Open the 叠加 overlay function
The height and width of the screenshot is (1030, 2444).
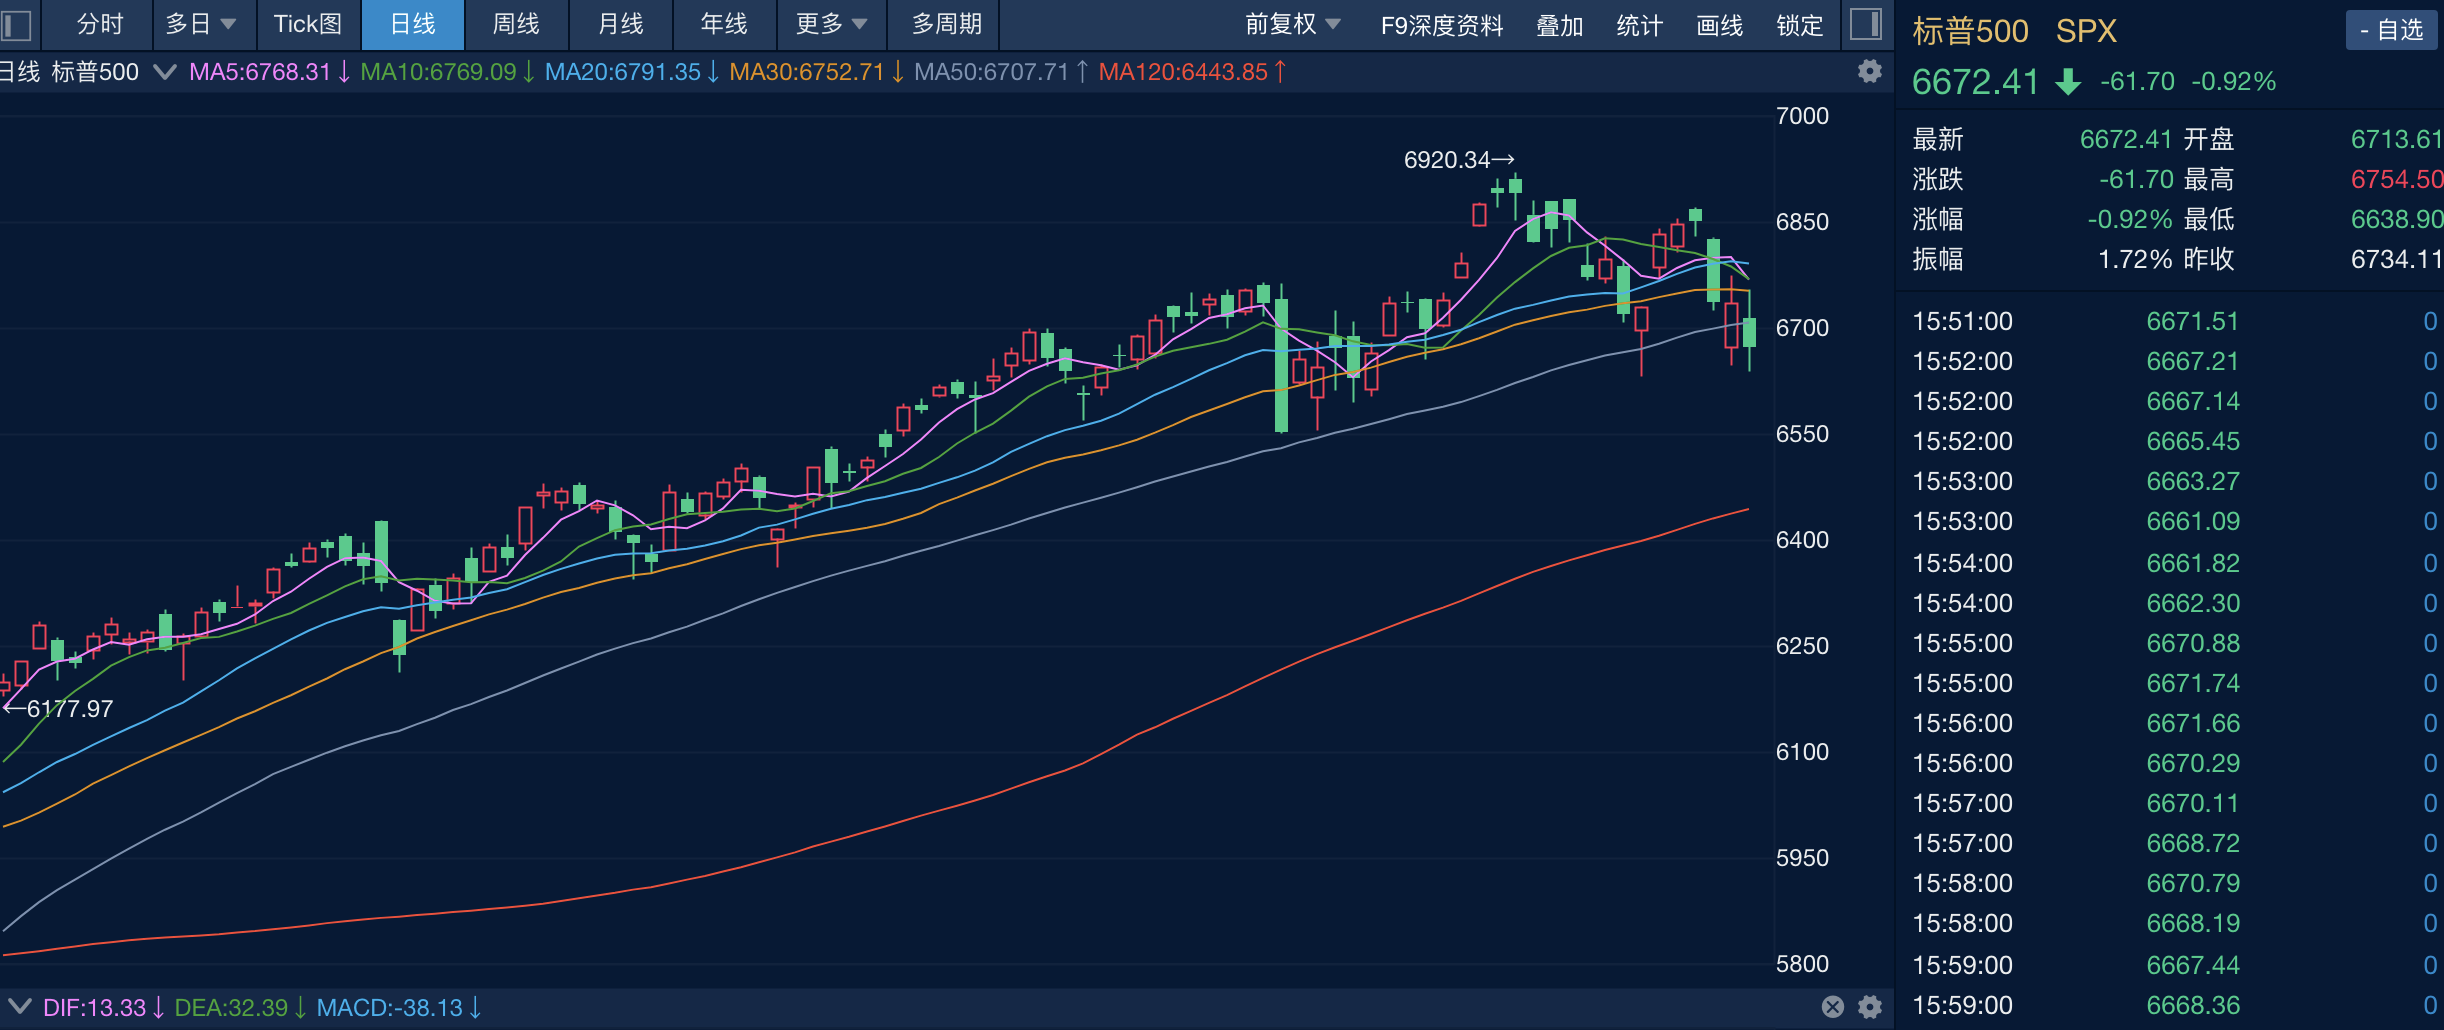point(1560,26)
